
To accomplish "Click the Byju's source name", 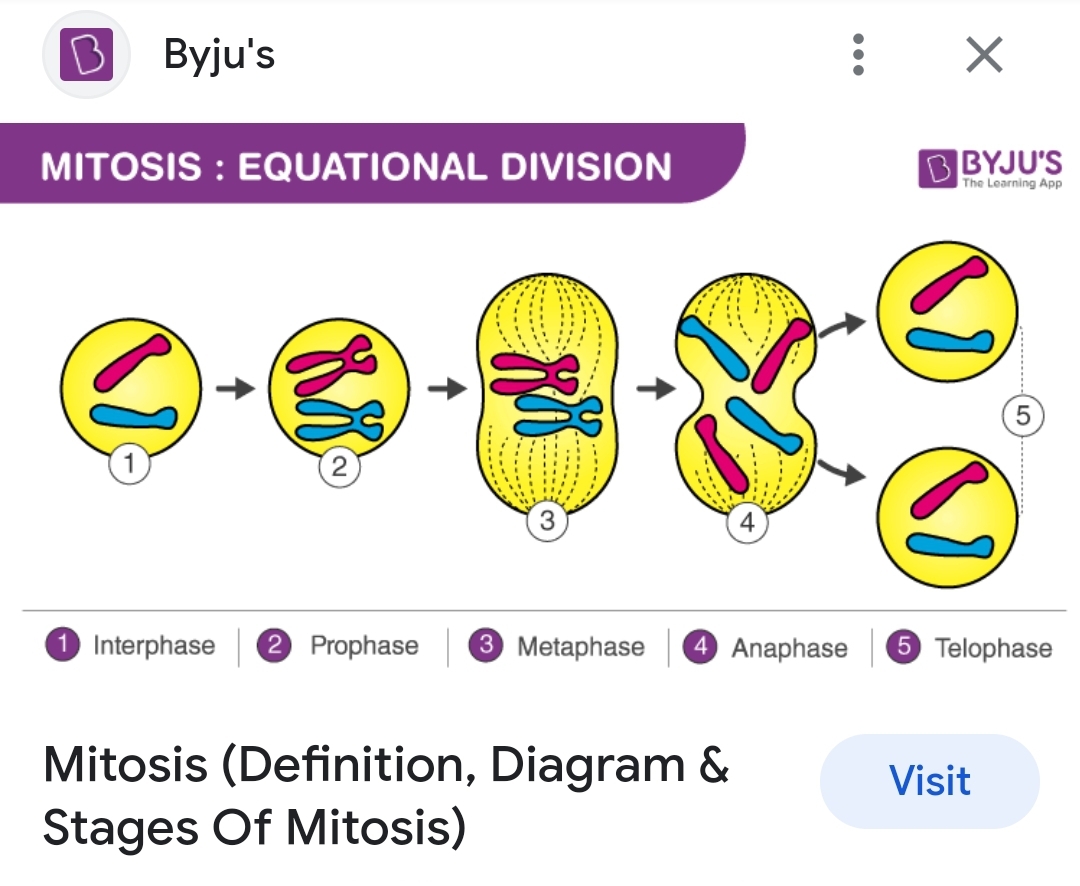I will click(219, 55).
